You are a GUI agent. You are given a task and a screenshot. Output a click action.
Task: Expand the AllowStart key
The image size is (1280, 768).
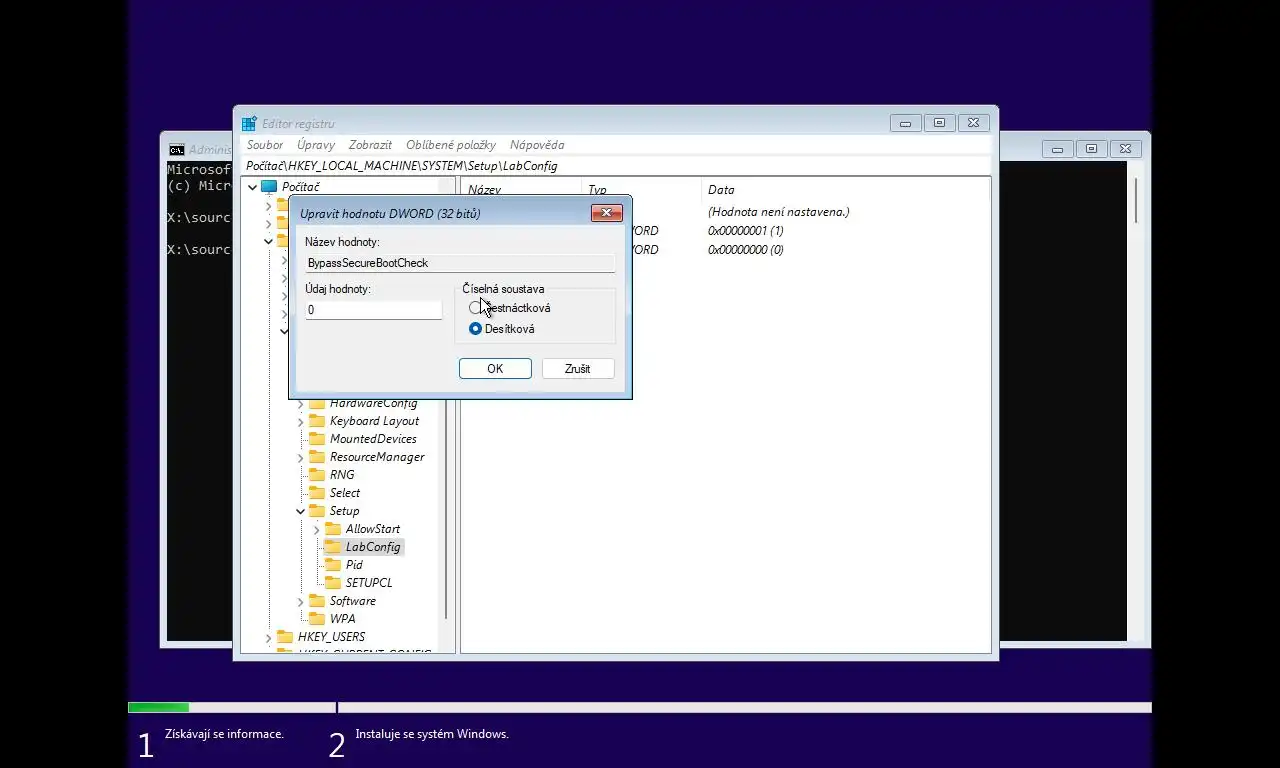point(316,530)
